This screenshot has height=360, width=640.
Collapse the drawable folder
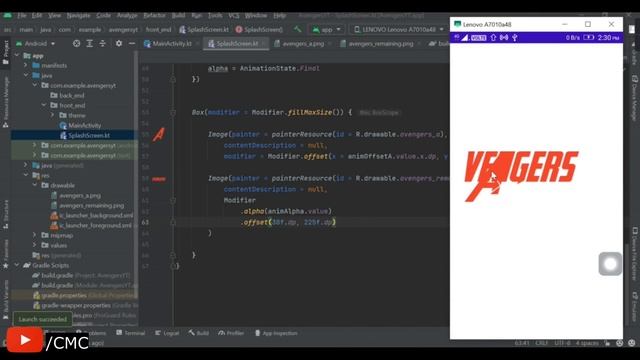coord(35,185)
